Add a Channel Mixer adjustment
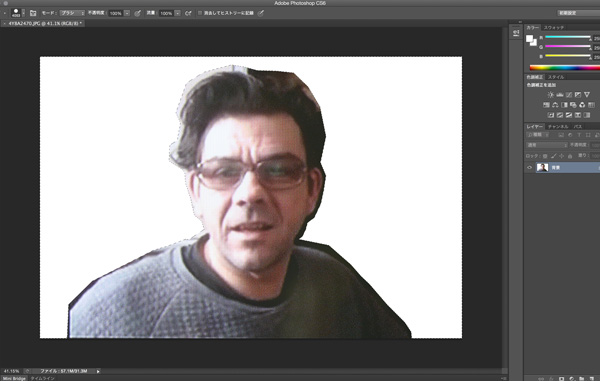The width and height of the screenshot is (600, 381). click(582, 105)
